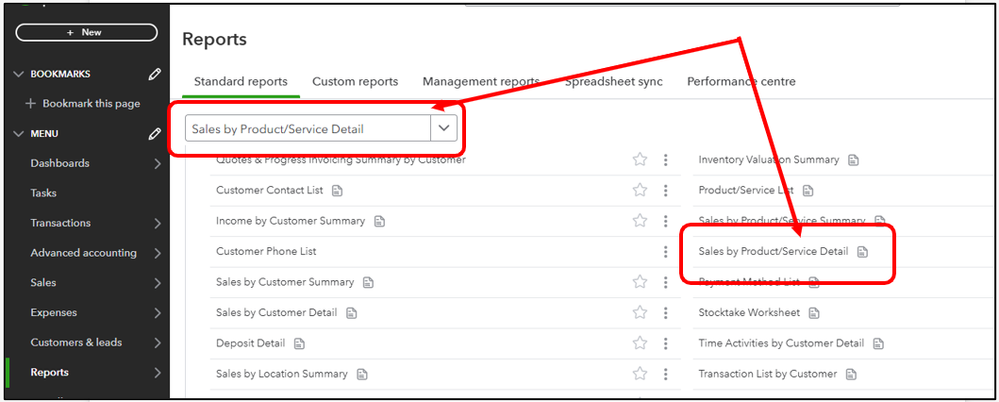Select the Standard reports tab
Image resolution: width=999 pixels, height=402 pixels.
tap(241, 82)
